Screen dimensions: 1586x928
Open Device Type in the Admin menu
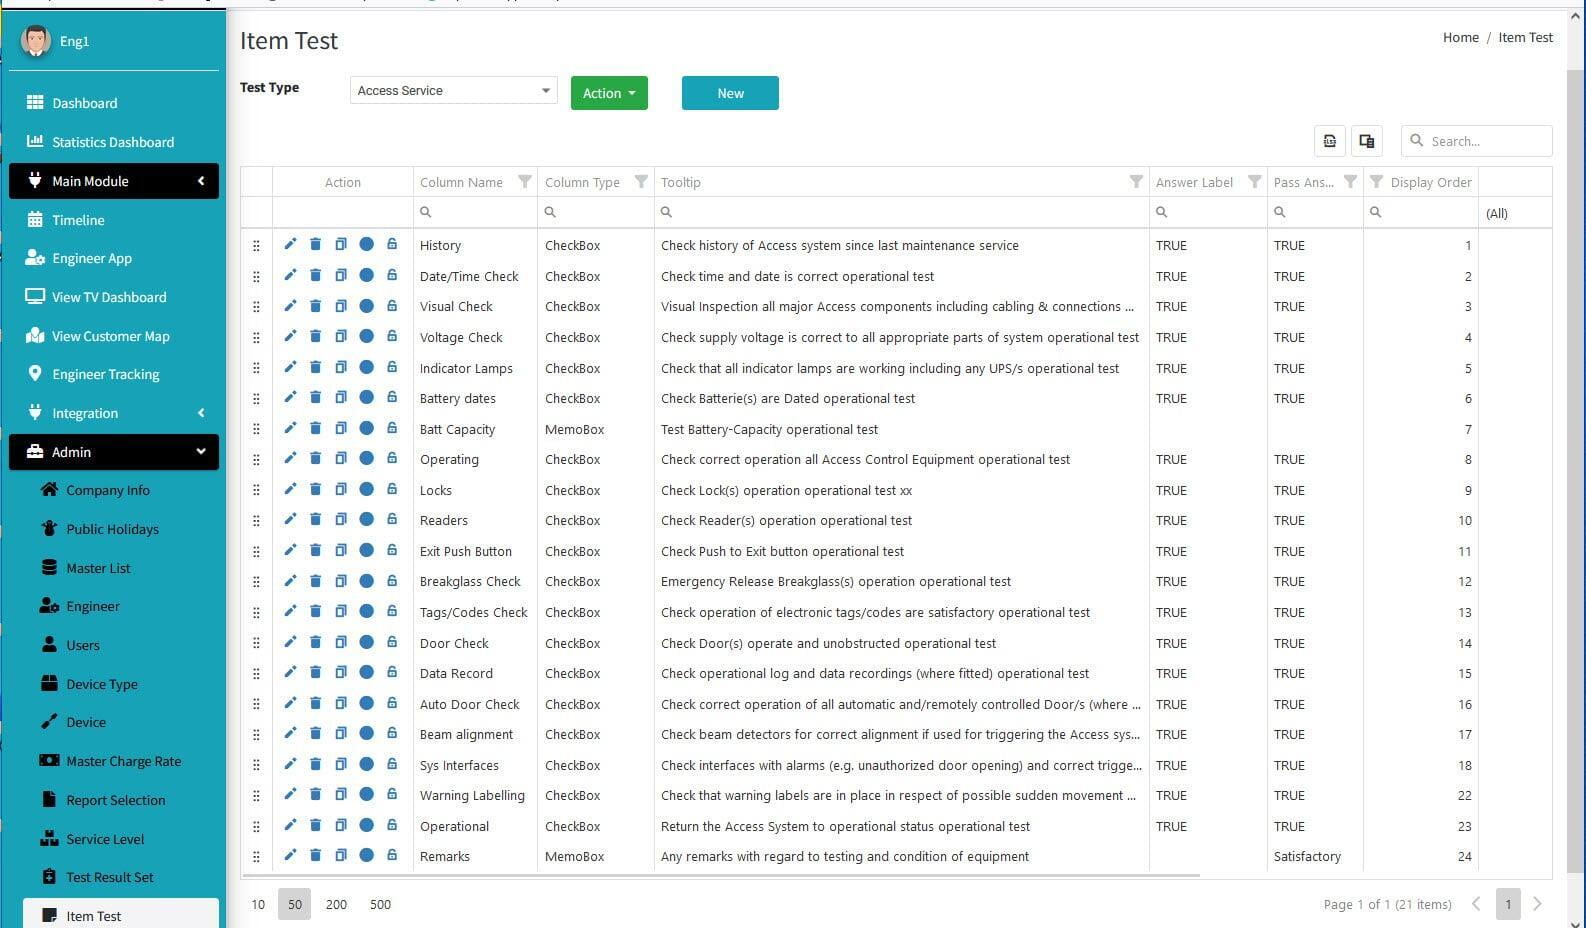(x=101, y=684)
